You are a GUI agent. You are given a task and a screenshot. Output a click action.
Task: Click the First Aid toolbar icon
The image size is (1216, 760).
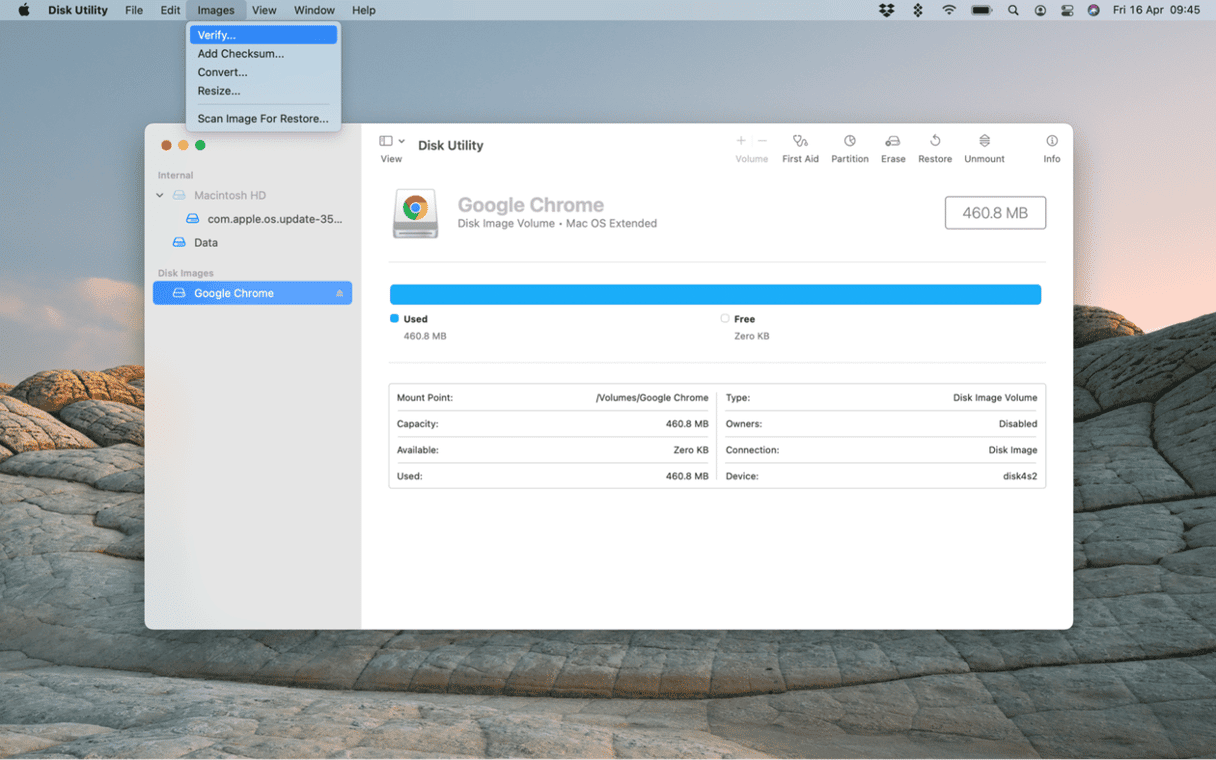click(x=799, y=142)
